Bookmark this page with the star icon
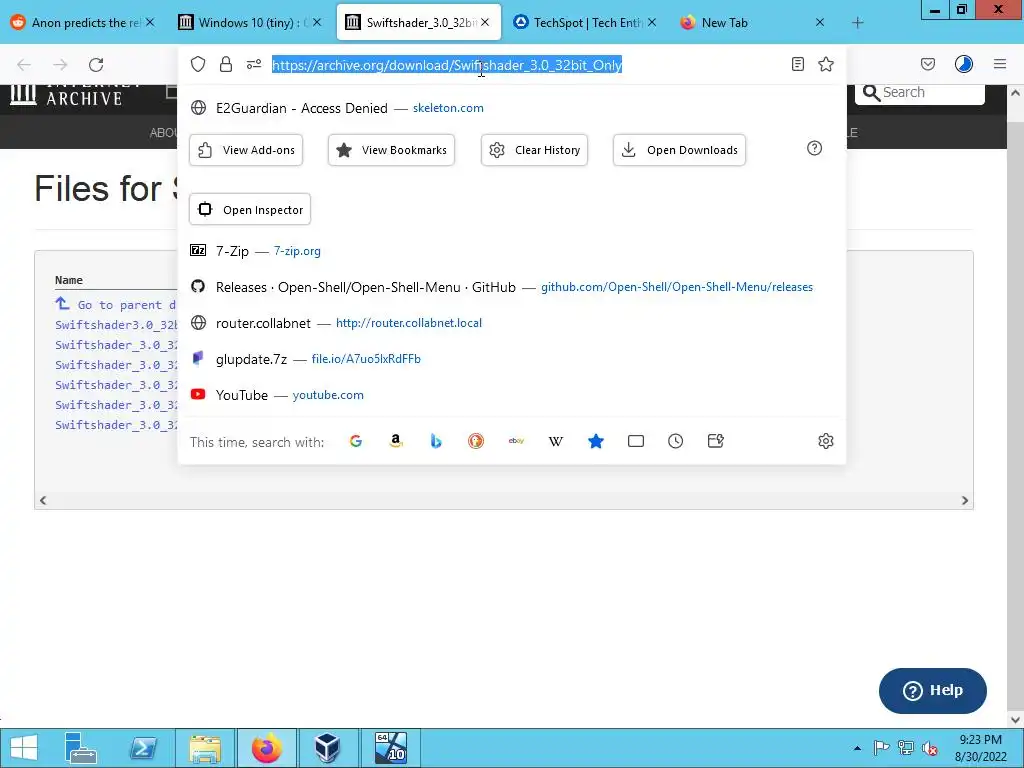The width and height of the screenshot is (1024, 768). [826, 64]
